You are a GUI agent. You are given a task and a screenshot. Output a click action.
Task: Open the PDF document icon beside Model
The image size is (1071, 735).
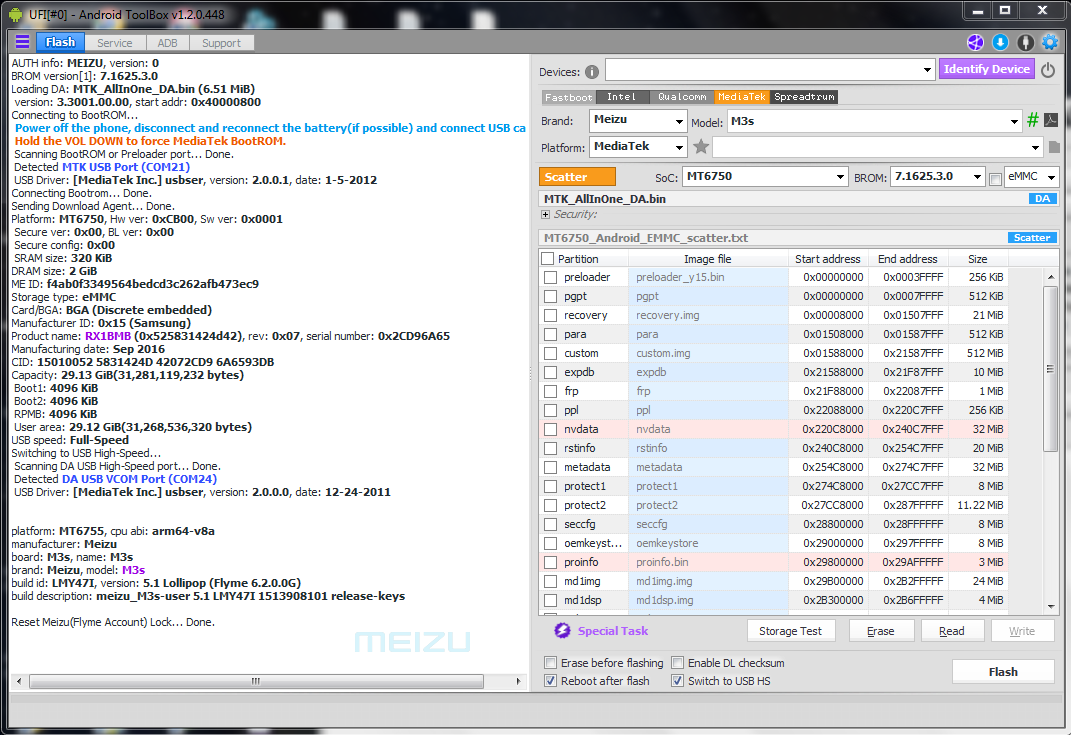pos(1051,120)
